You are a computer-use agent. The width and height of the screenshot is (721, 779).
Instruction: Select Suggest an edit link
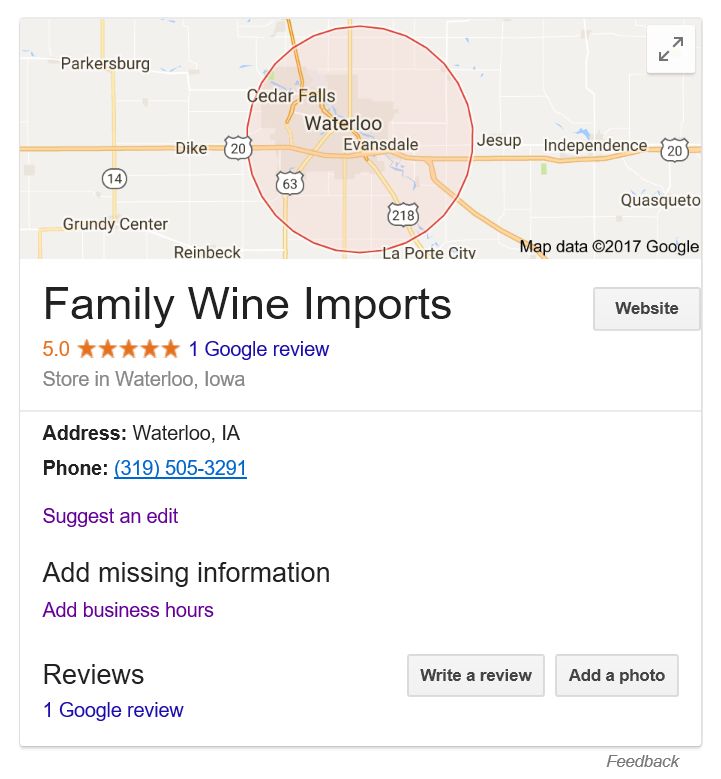point(110,516)
